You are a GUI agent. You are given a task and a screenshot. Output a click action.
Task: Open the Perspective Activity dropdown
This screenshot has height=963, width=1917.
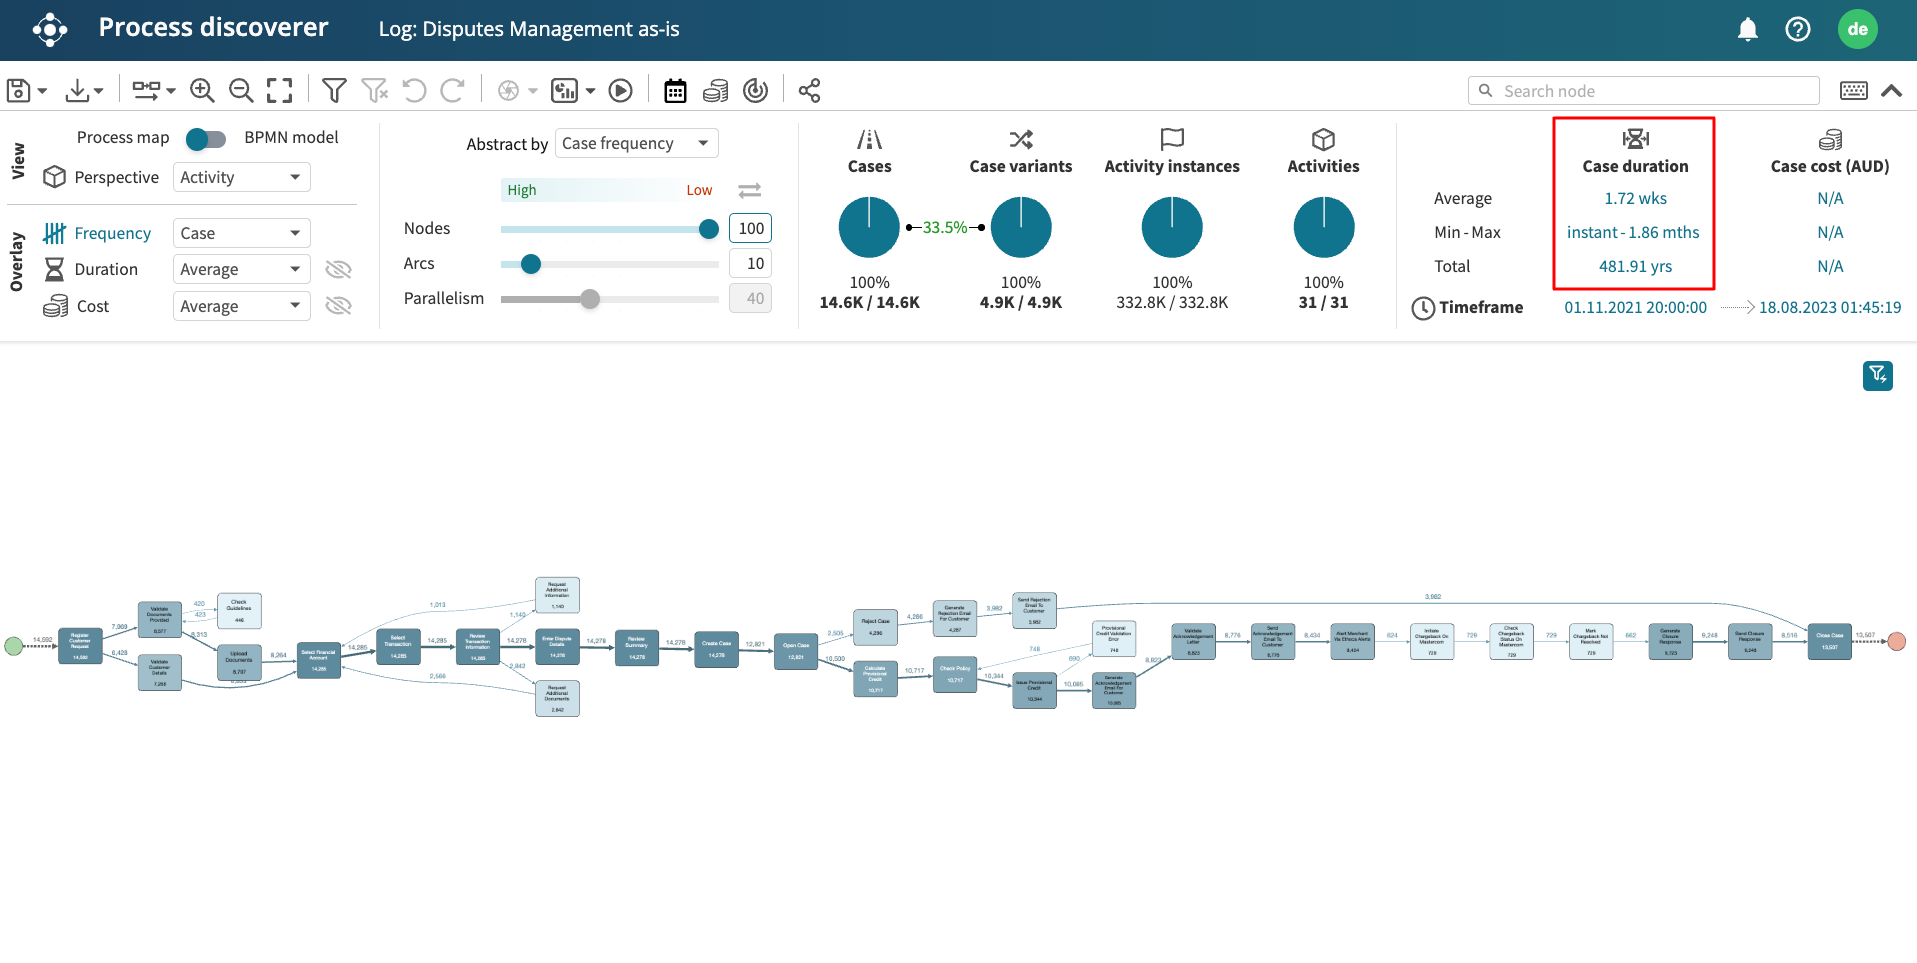[x=241, y=178]
